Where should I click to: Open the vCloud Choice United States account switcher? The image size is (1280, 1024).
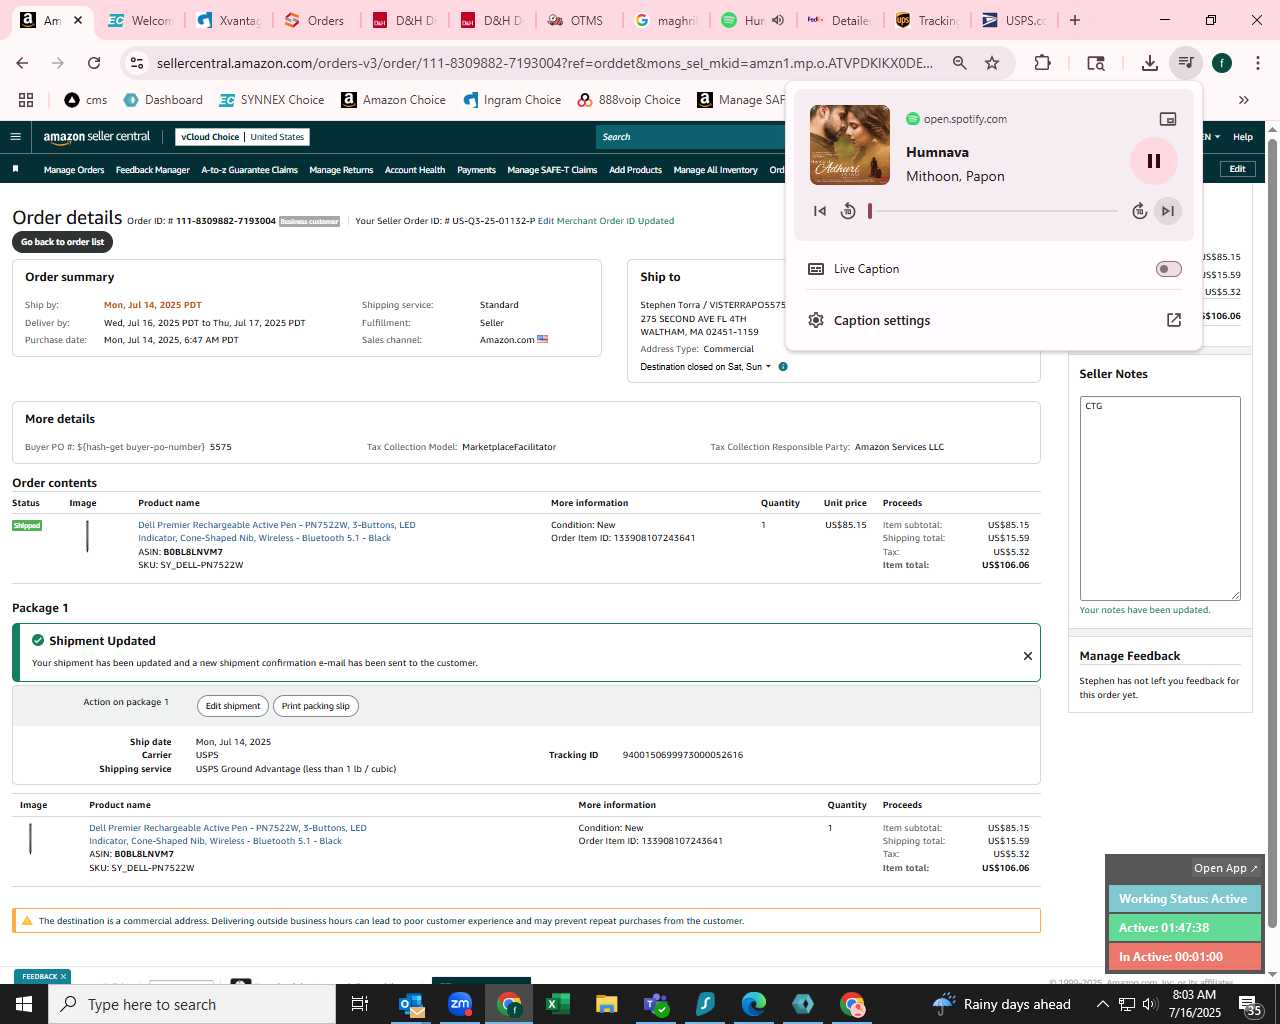(x=243, y=137)
